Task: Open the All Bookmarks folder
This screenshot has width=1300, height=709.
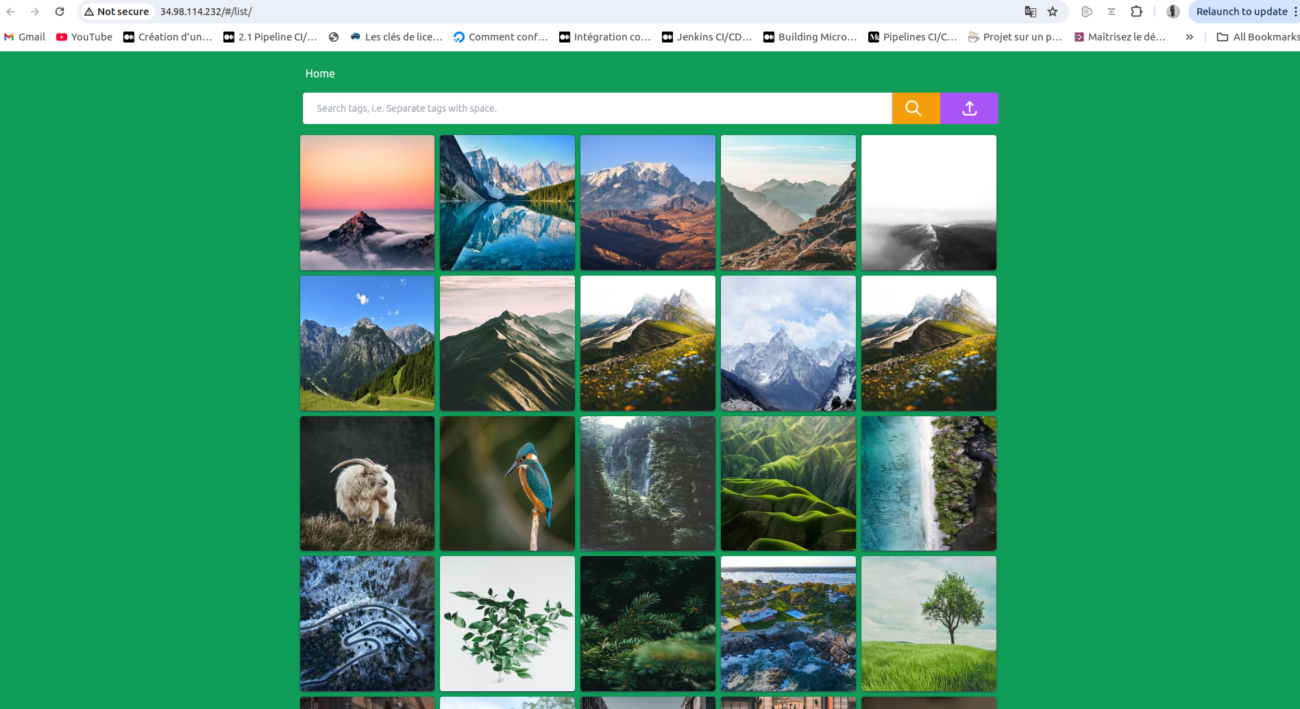Action: coord(1258,37)
